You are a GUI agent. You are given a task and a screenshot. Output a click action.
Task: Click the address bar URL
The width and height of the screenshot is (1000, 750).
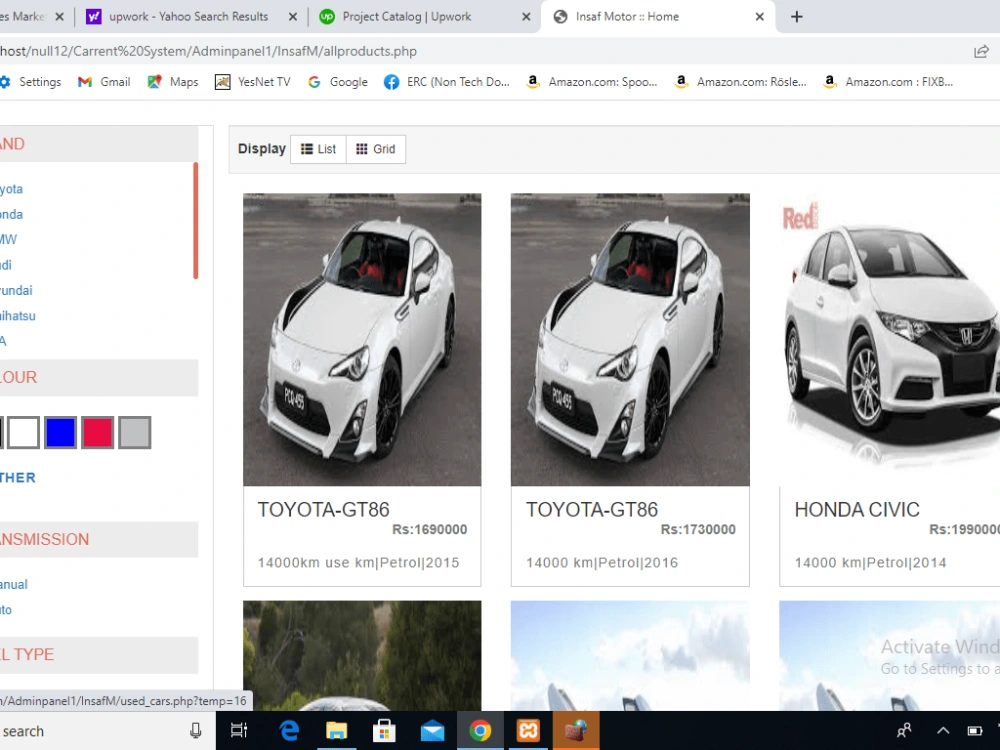click(209, 52)
